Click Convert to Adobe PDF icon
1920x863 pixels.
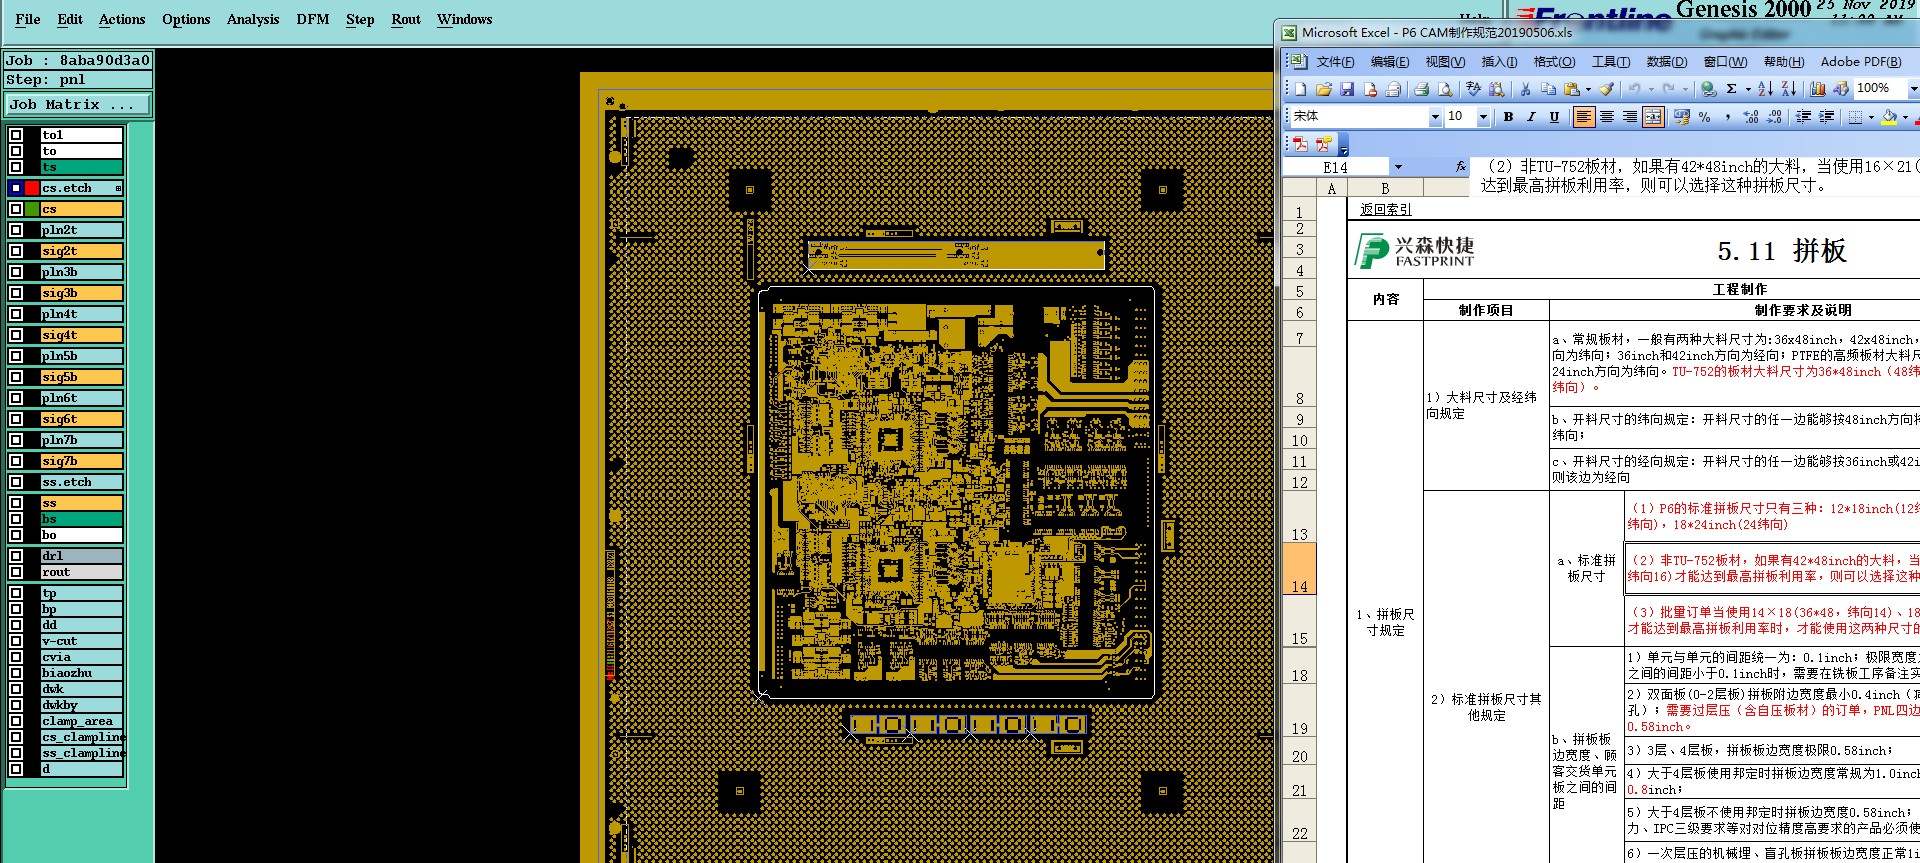1300,144
